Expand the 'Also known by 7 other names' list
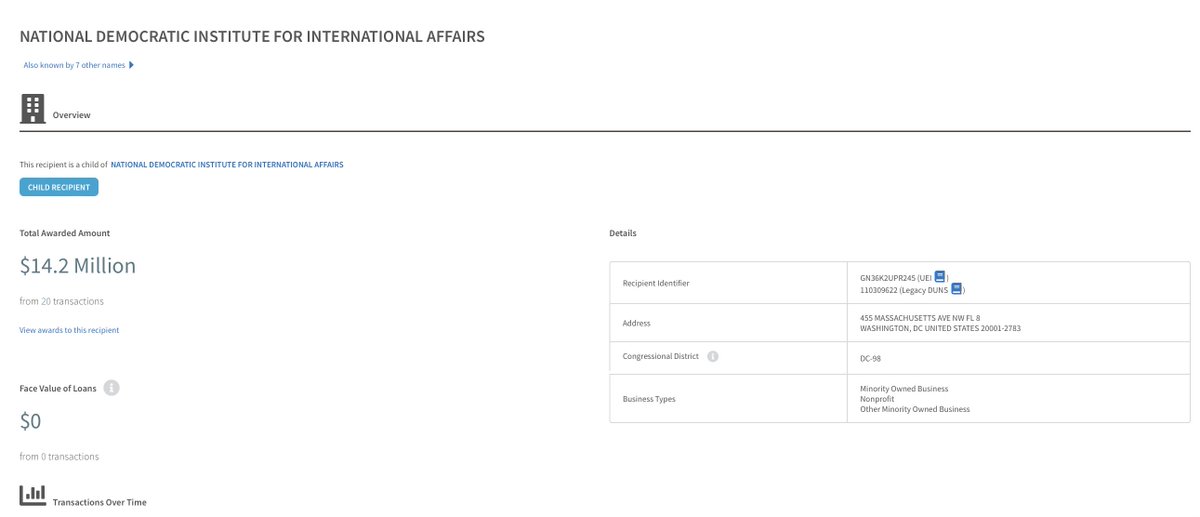1200x517 pixels. click(x=74, y=66)
